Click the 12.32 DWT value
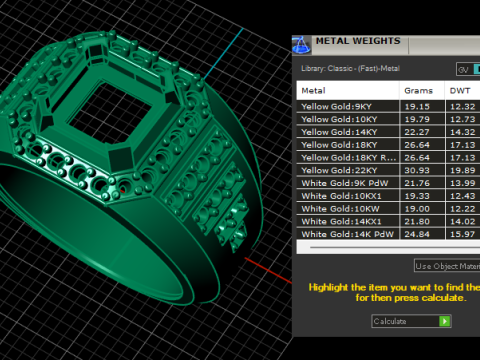This screenshot has width=480, height=360. point(463,107)
